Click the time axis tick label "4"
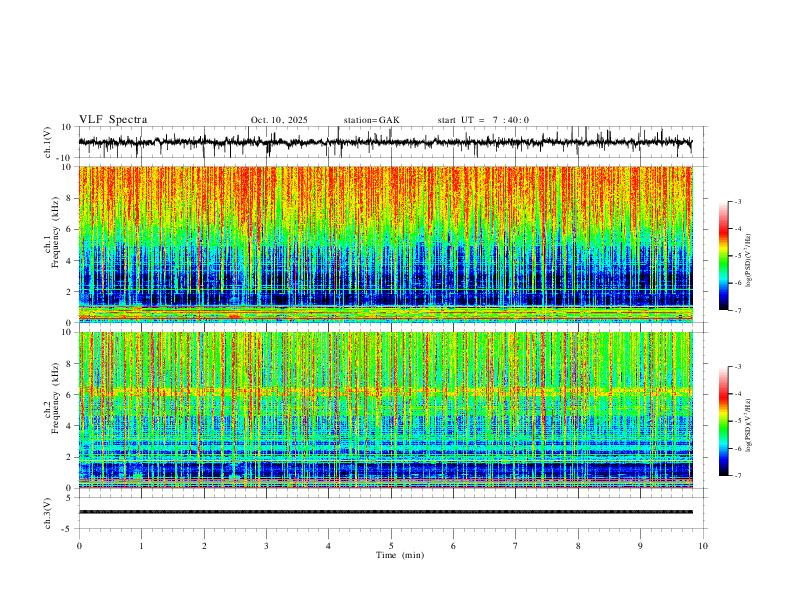Image resolution: width=792 pixels, height=612 pixels. tap(328, 546)
